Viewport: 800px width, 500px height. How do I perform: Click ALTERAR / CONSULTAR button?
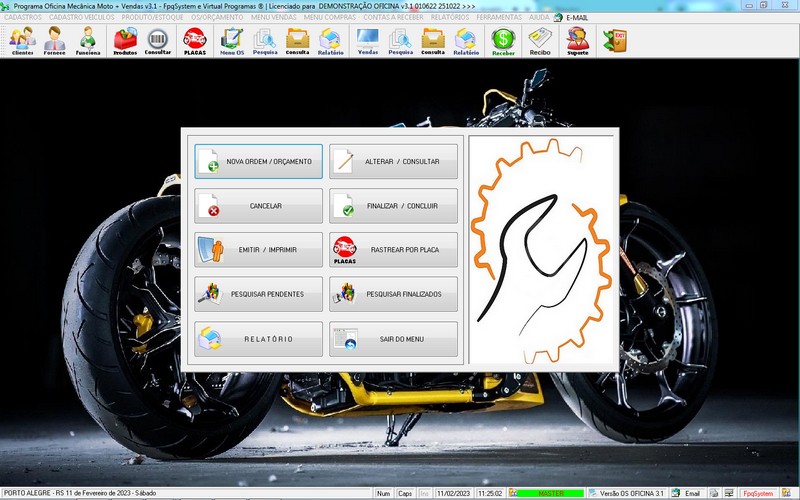pos(393,161)
